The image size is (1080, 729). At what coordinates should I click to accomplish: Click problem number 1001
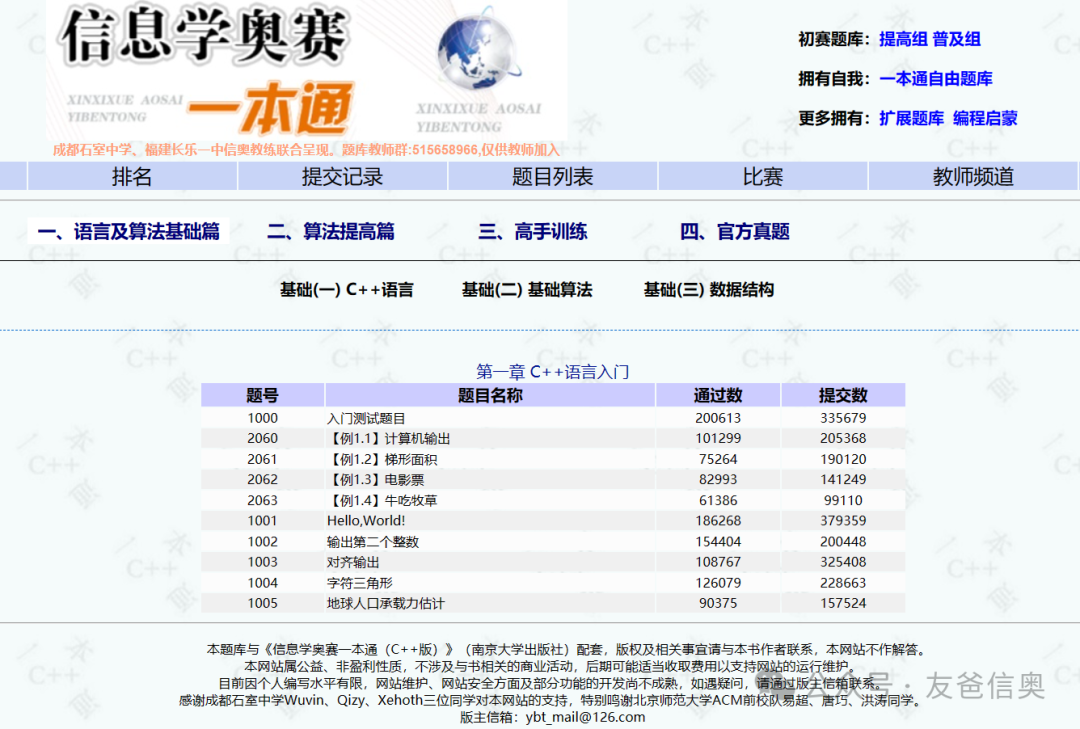tap(262, 521)
